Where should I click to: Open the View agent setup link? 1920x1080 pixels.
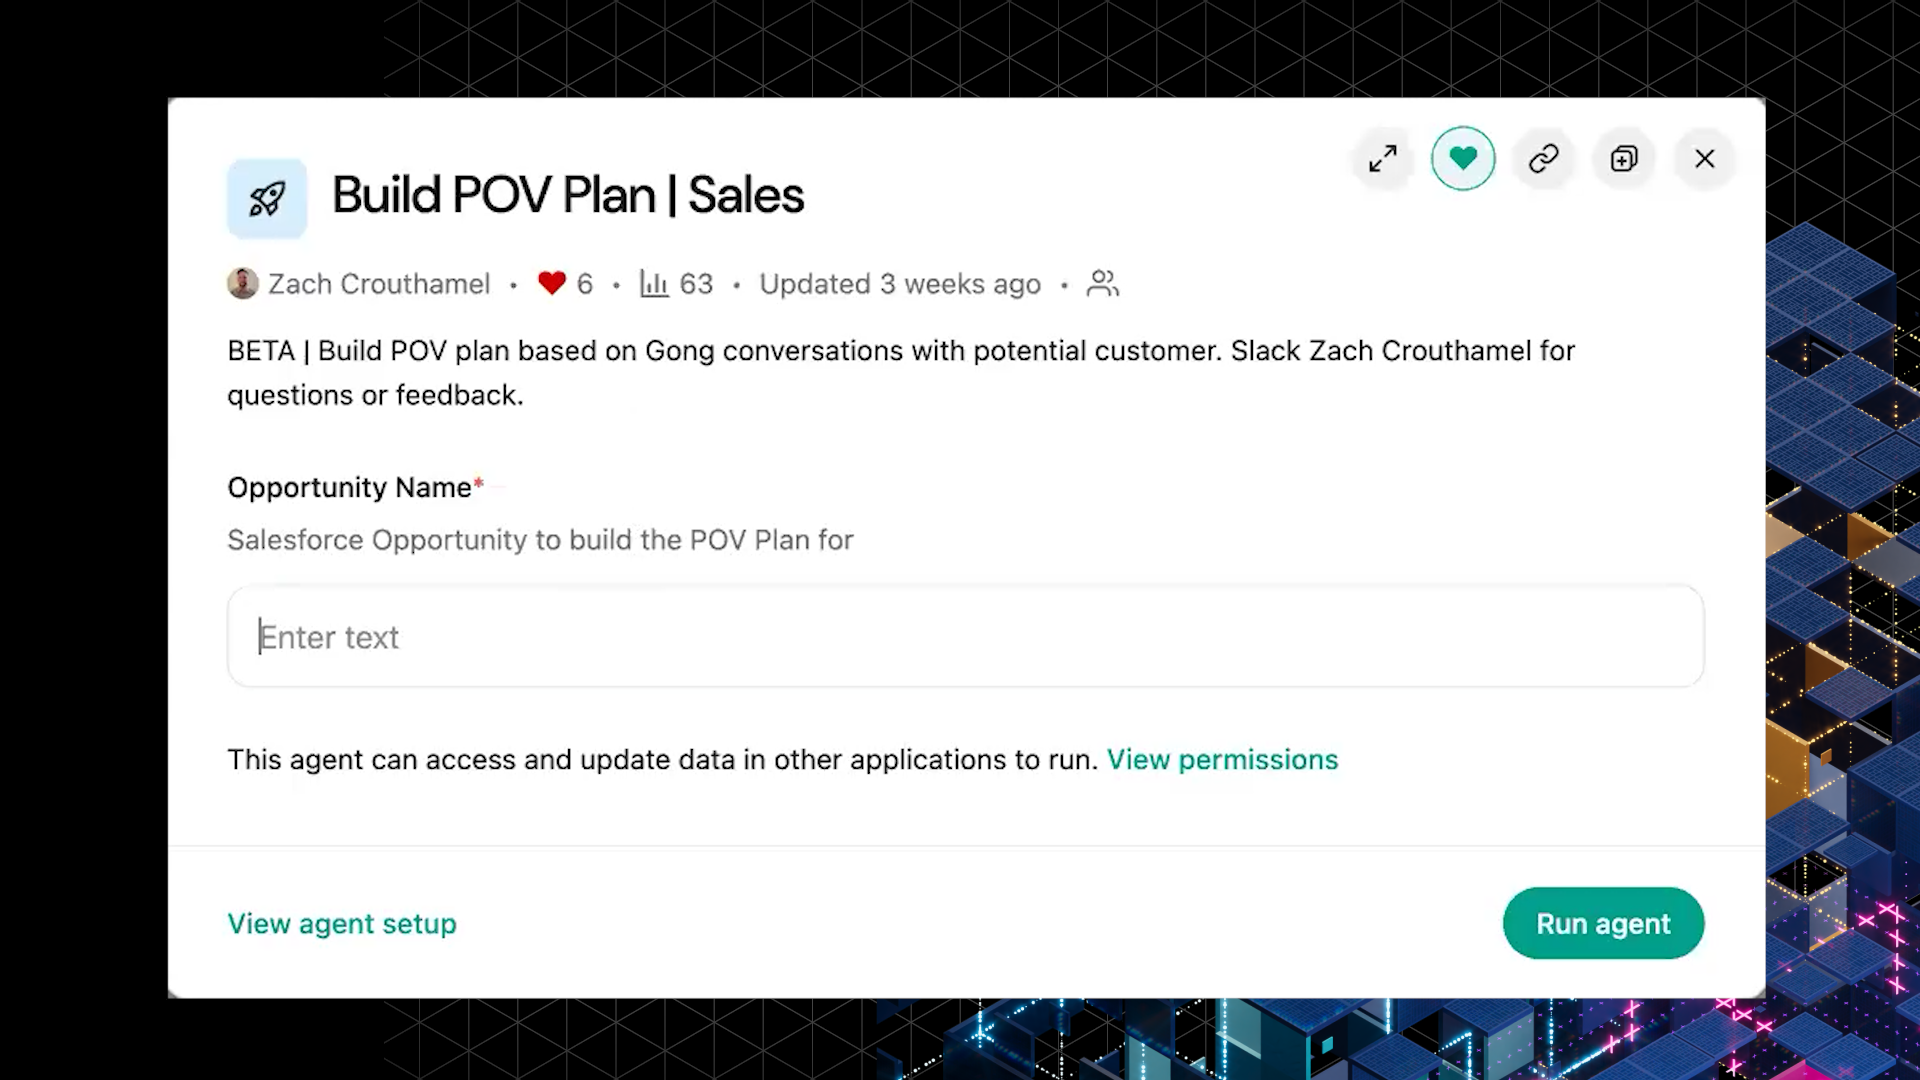tap(342, 924)
